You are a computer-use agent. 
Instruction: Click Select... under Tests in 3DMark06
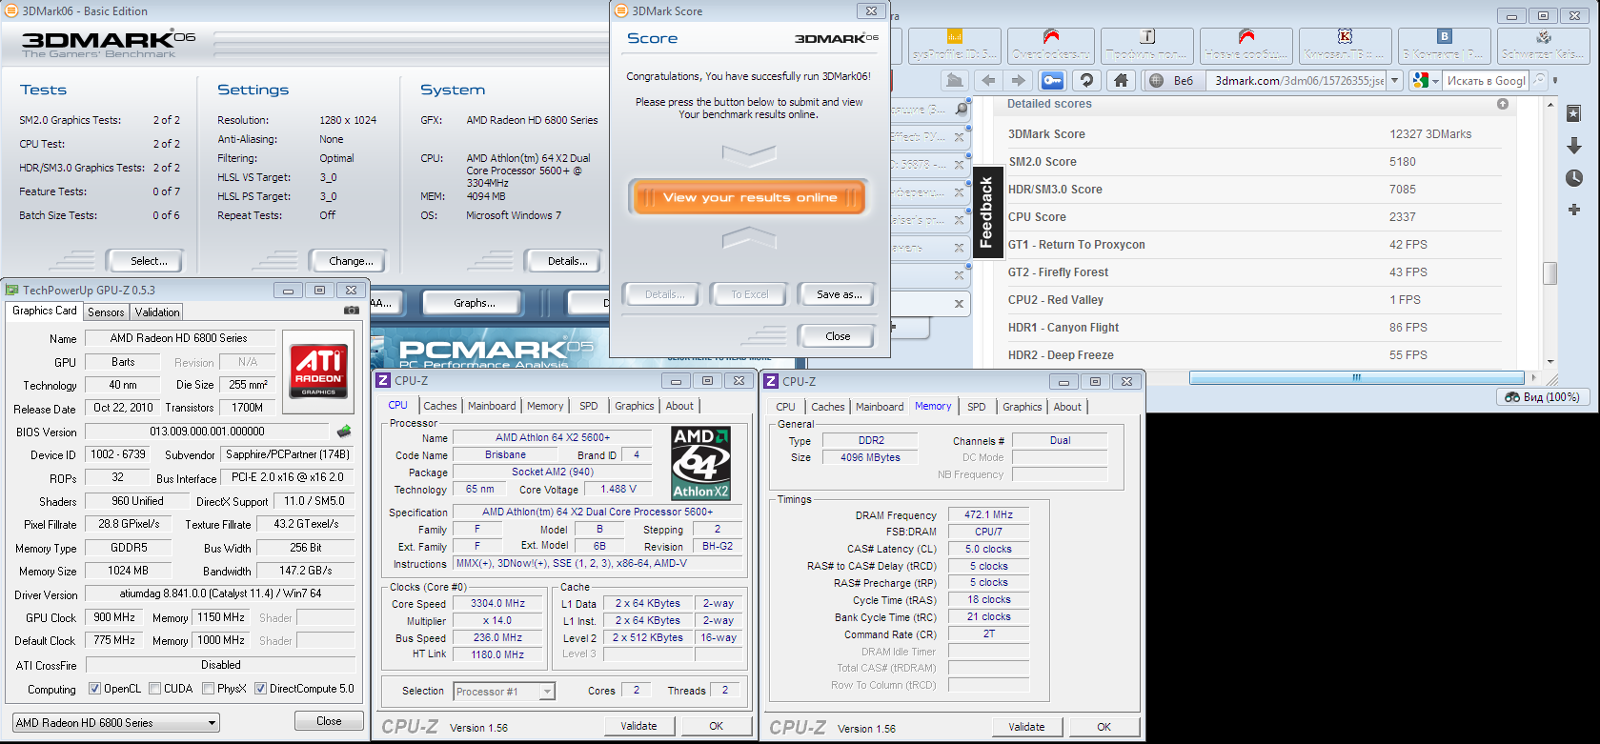tap(148, 261)
